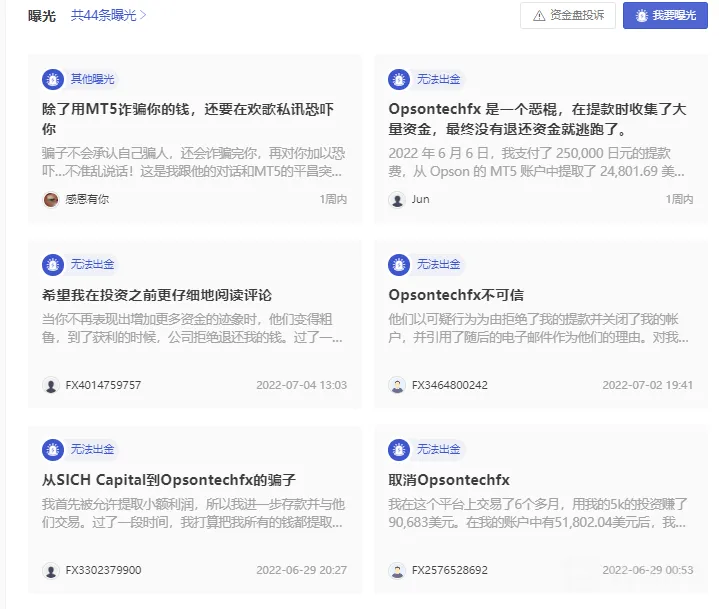719x609 pixels.
Task: Click avatar of user 感恩有你
Action: pyautogui.click(x=51, y=199)
